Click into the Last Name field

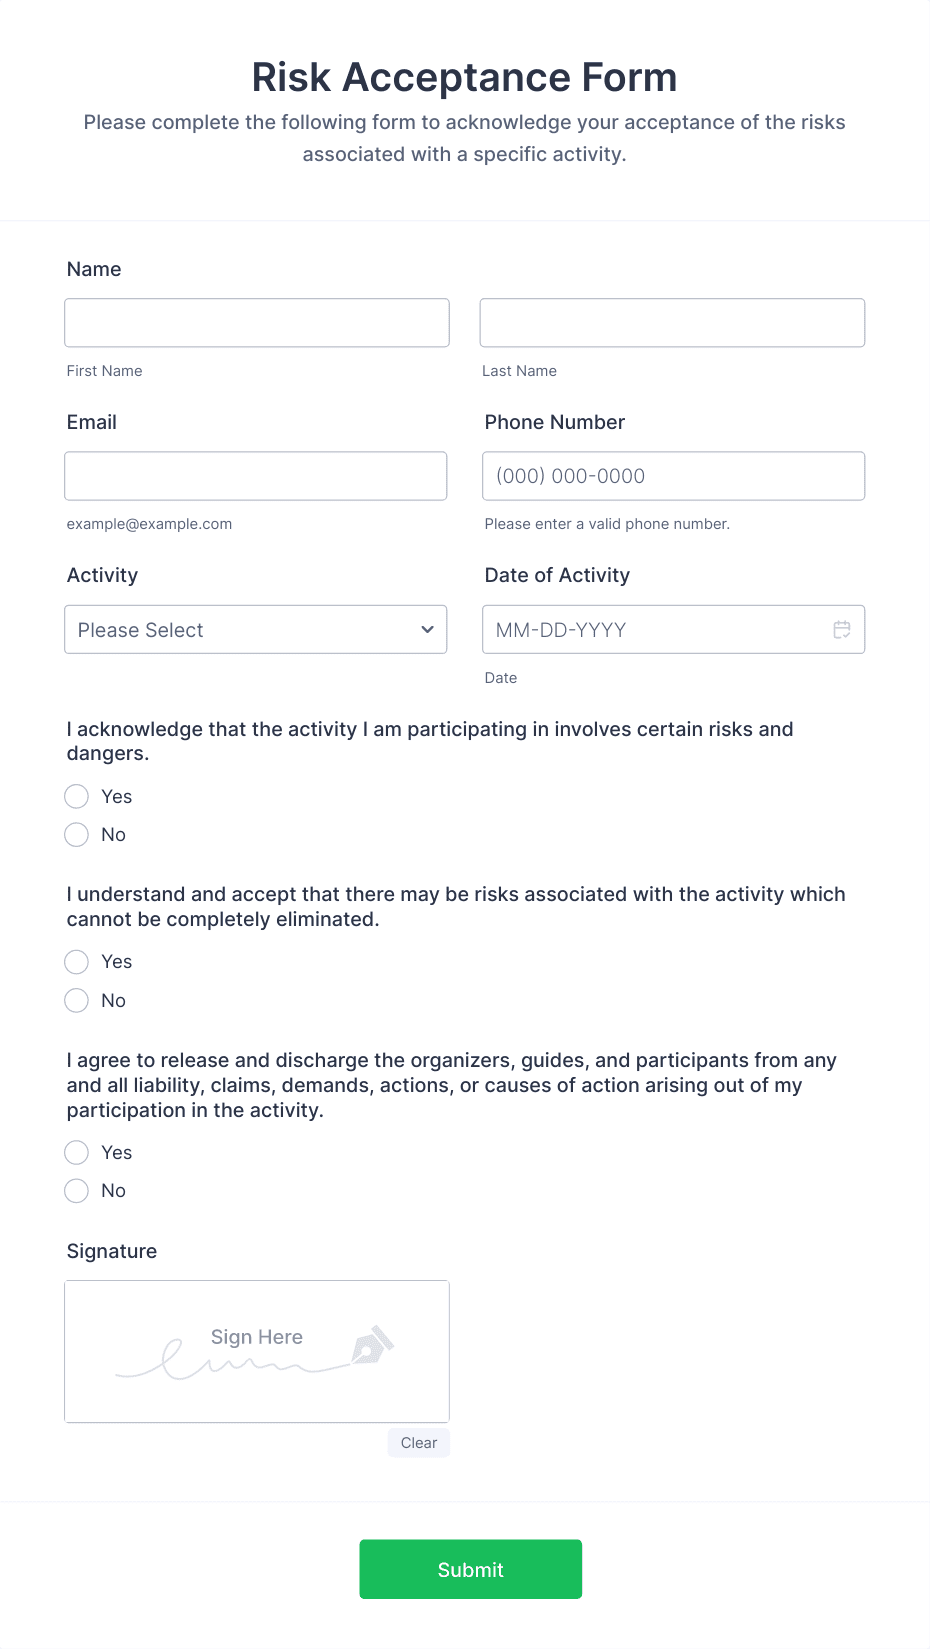click(x=672, y=323)
